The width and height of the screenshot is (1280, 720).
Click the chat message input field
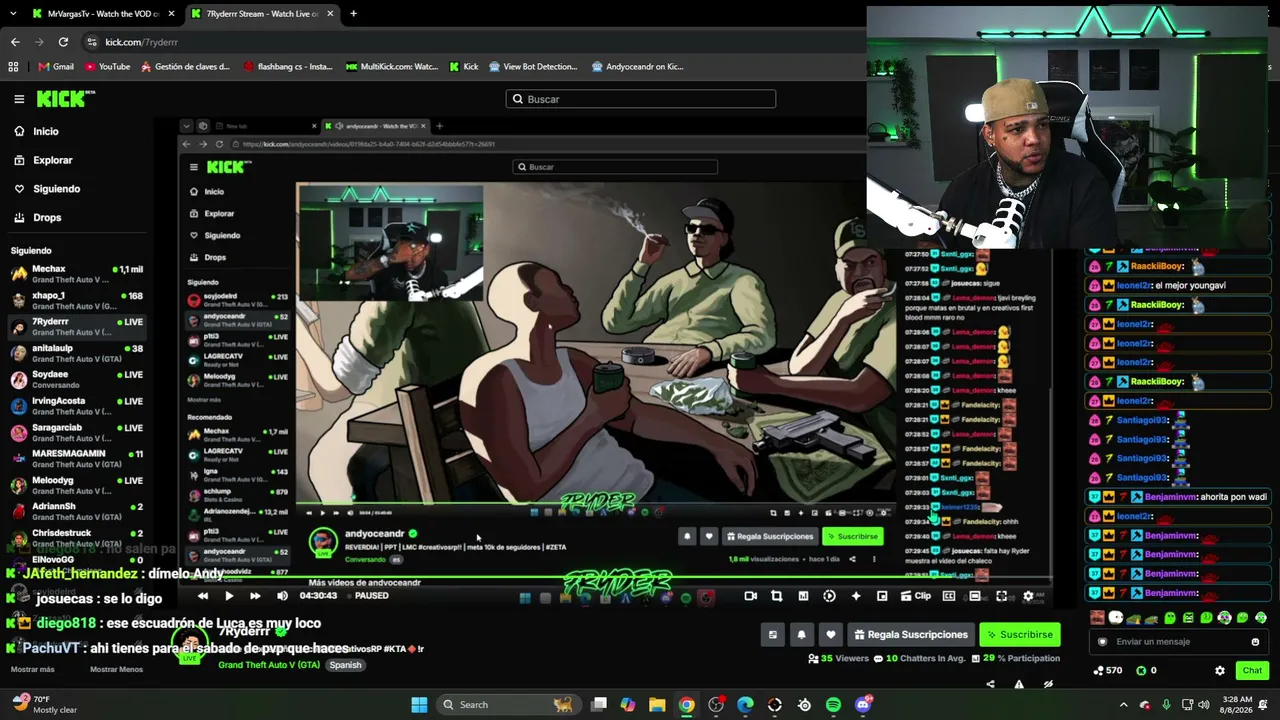click(1178, 642)
